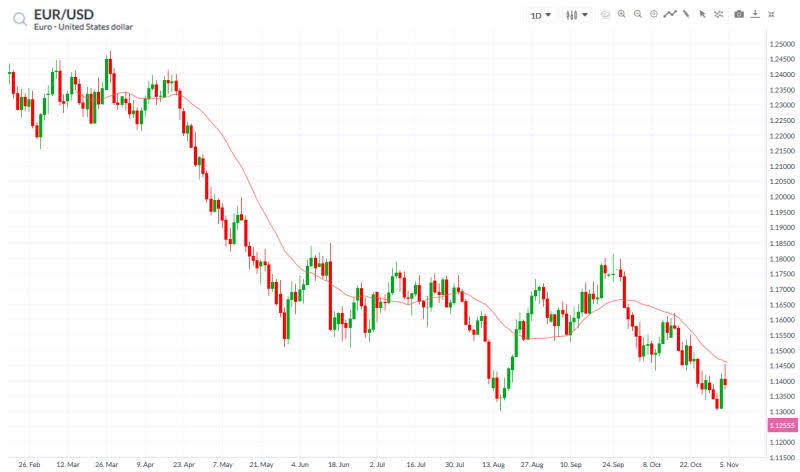Viewport: 800px width, 472px height.
Task: Expand the candlestick chart type dropdown
Action: coord(576,15)
